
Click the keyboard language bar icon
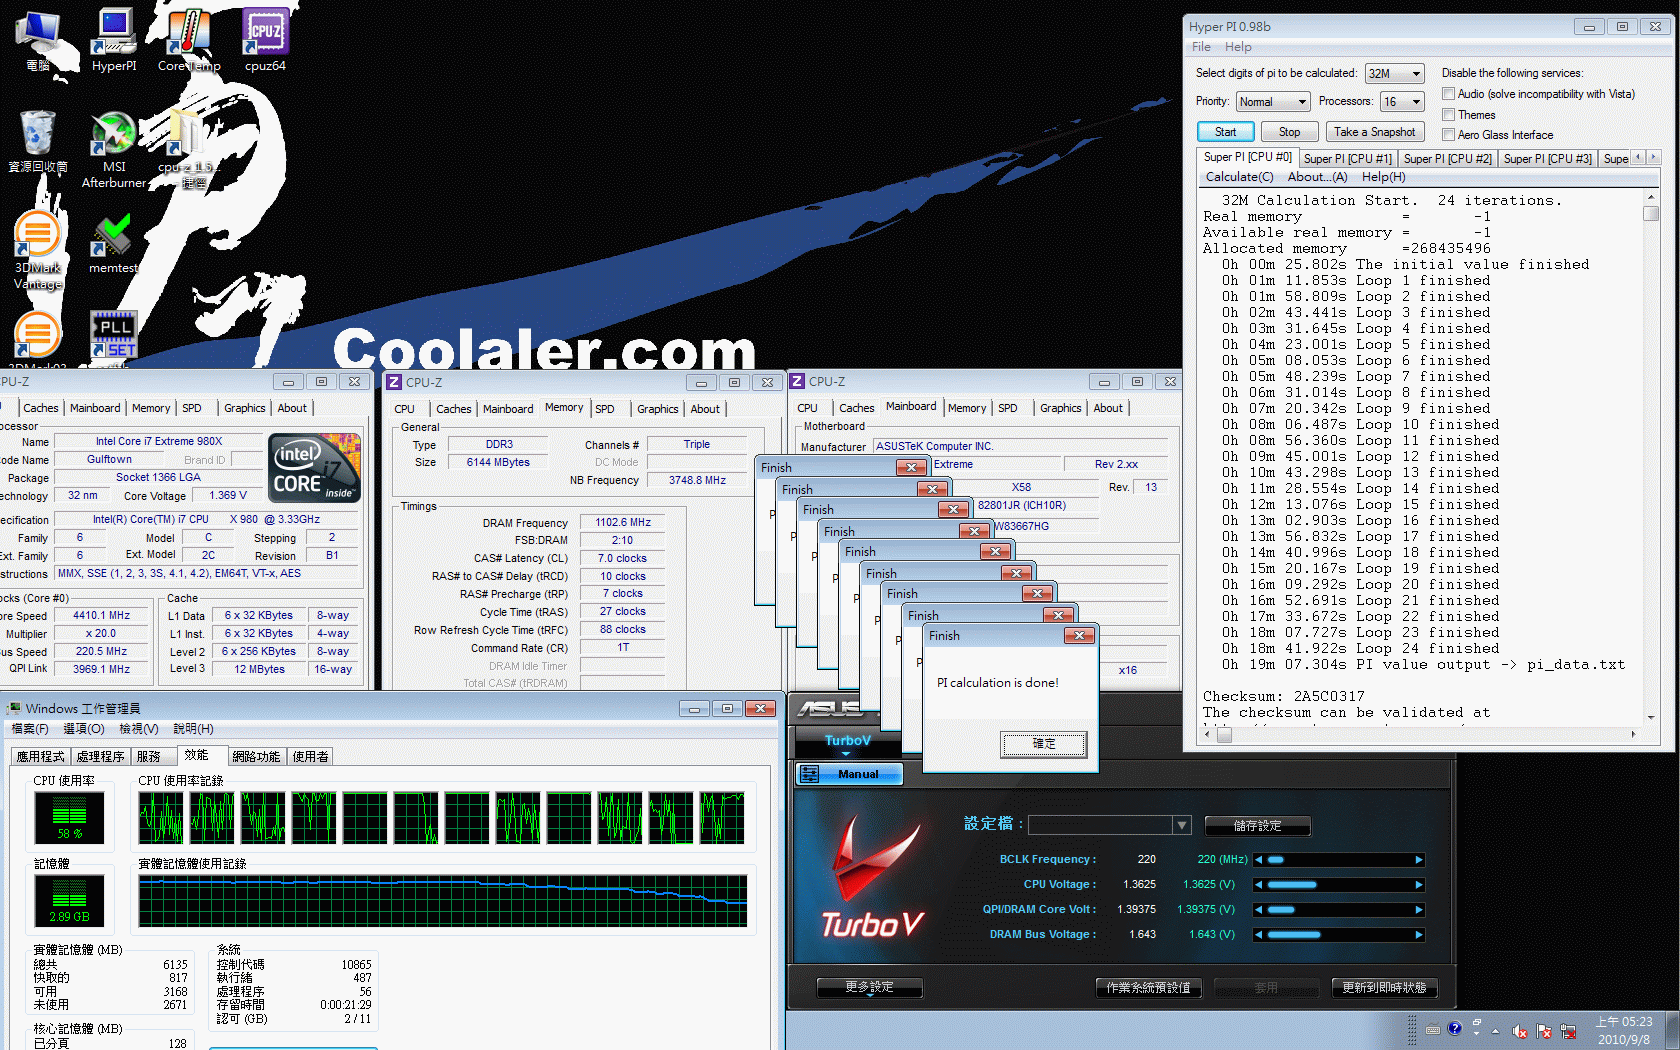[x=1433, y=1029]
